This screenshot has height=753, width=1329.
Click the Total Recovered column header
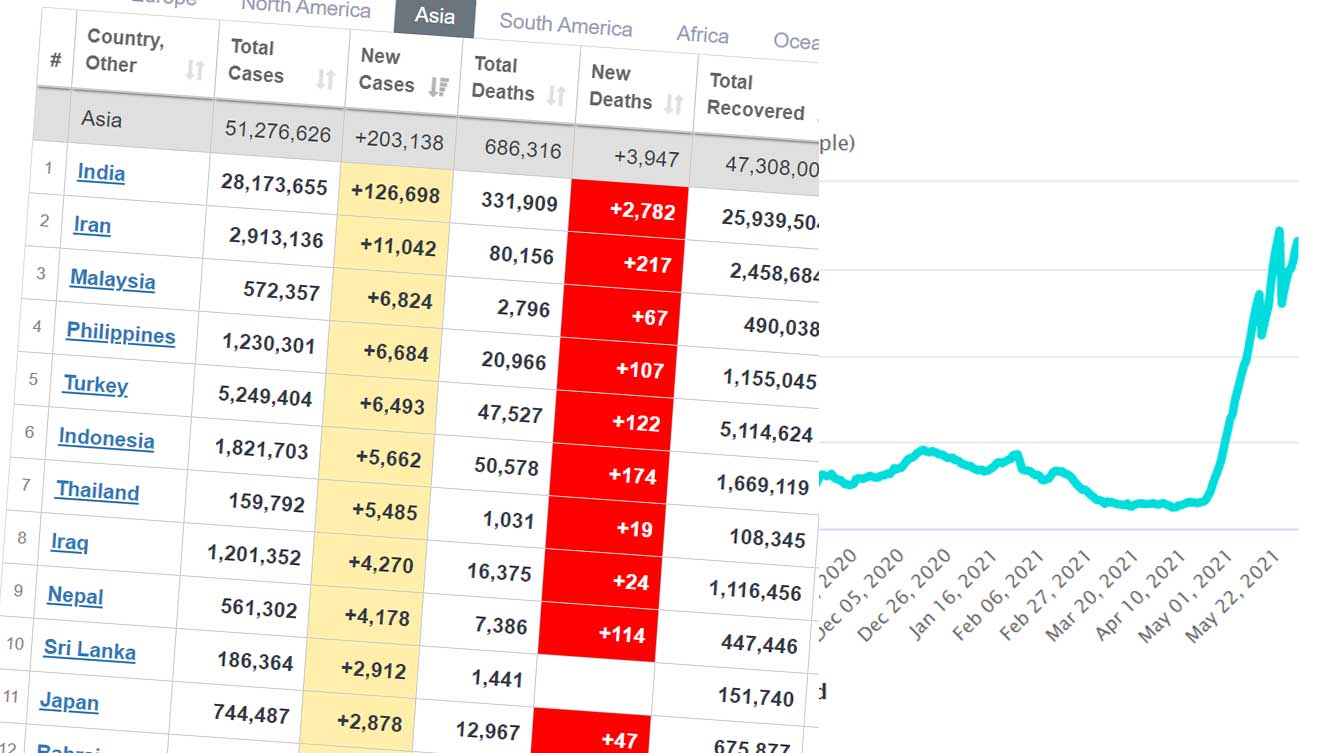(755, 97)
